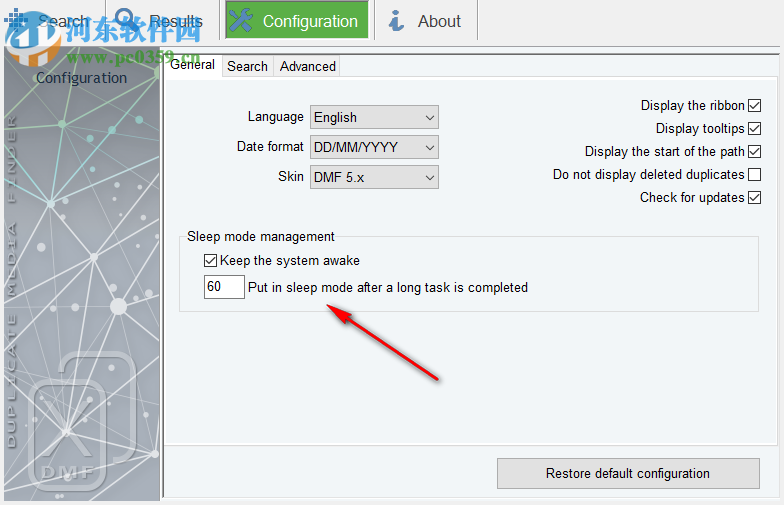Open the Language dropdown

[374, 118]
